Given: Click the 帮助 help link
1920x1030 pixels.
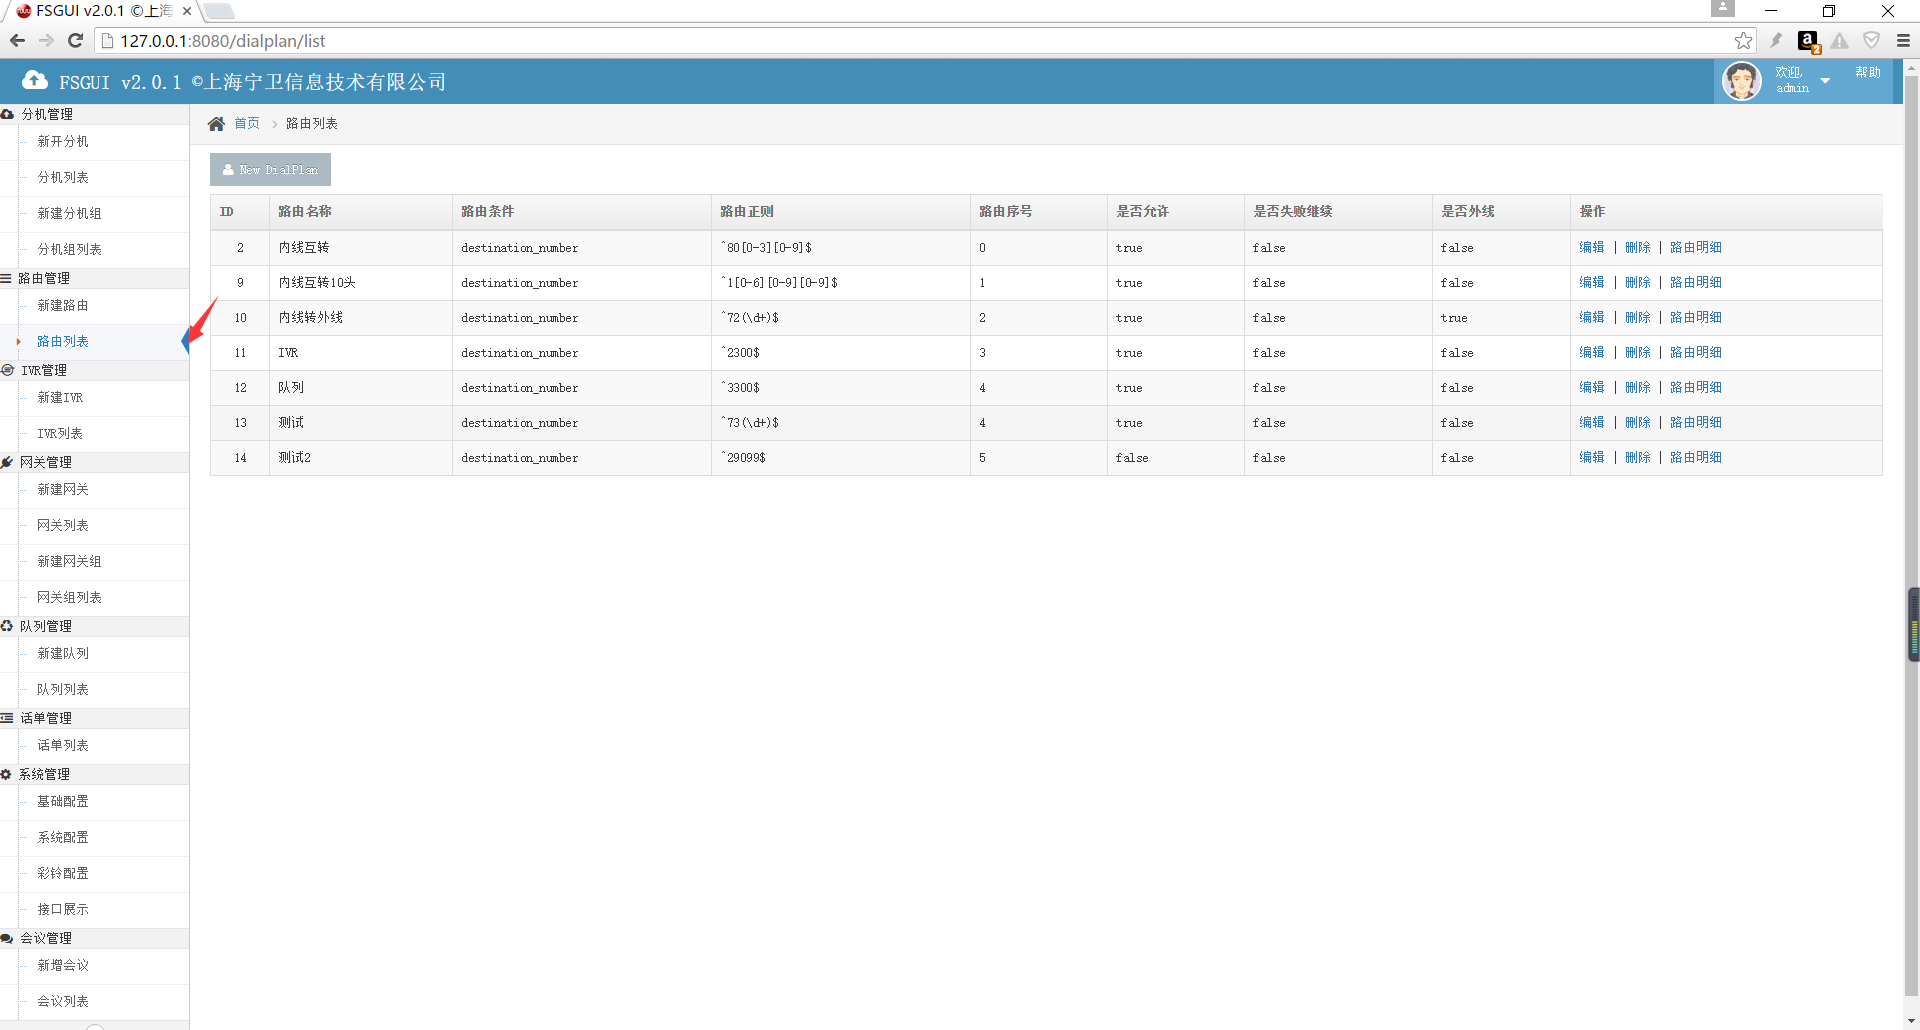Looking at the screenshot, I should (1867, 73).
